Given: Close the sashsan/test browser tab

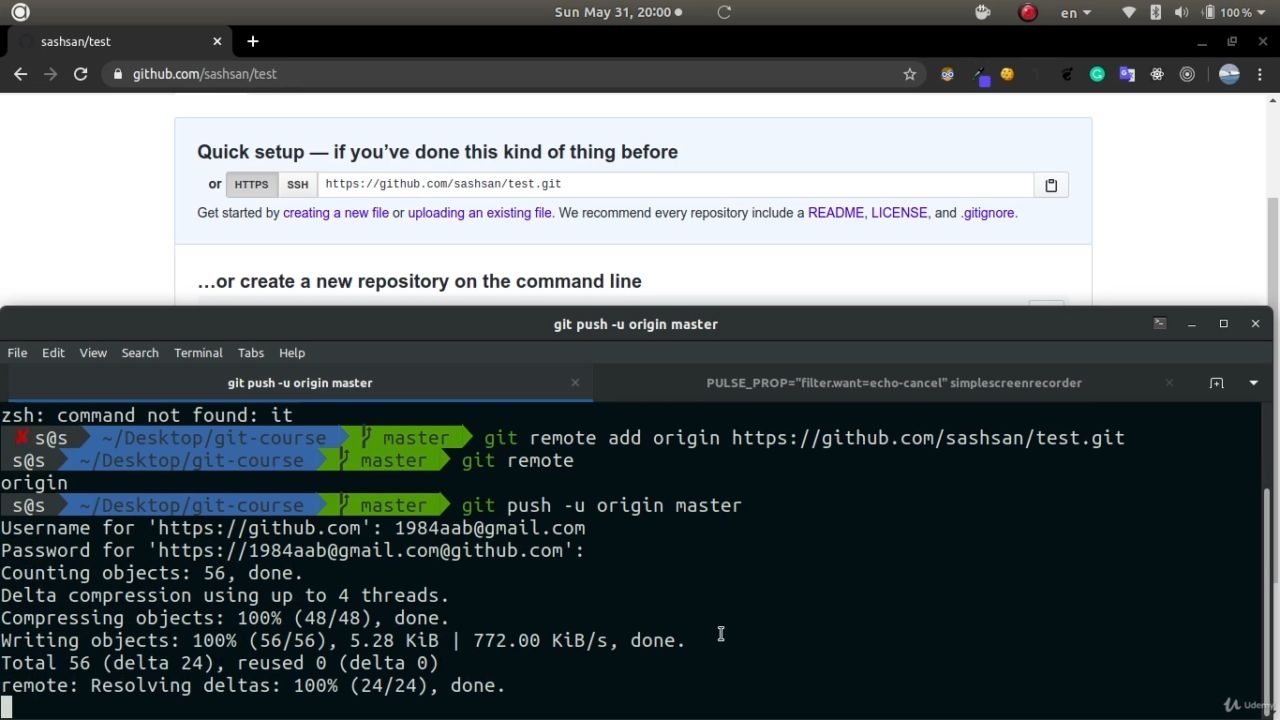Looking at the screenshot, I should [x=217, y=41].
